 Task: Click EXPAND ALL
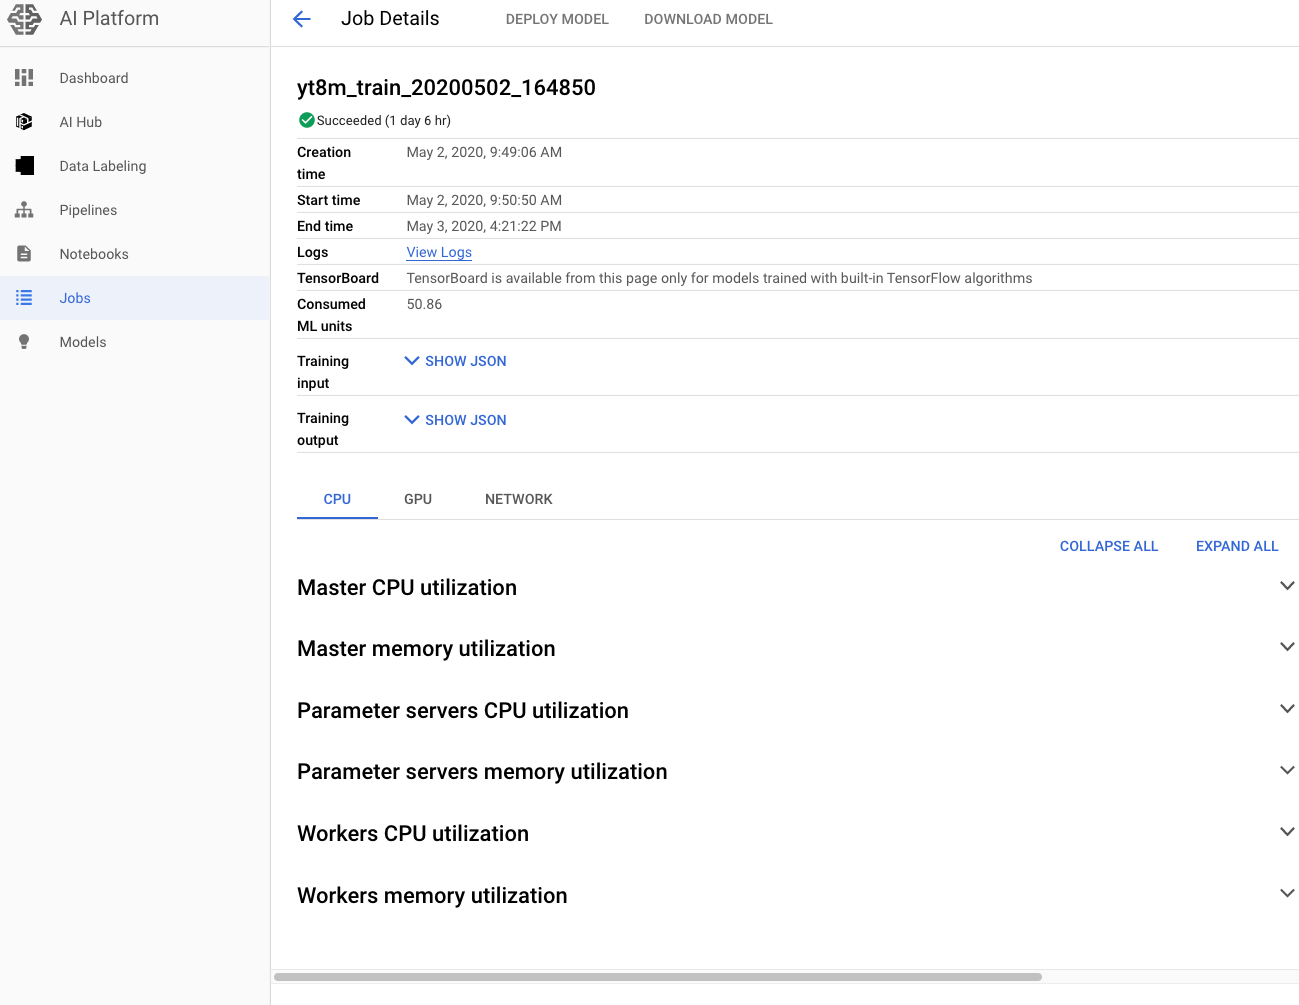1237,546
